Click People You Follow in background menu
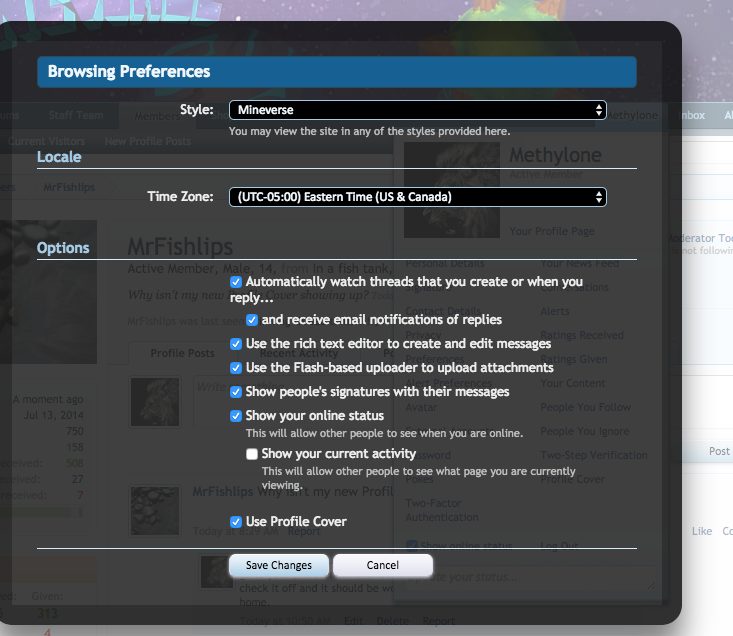This screenshot has width=733, height=636. click(x=586, y=407)
